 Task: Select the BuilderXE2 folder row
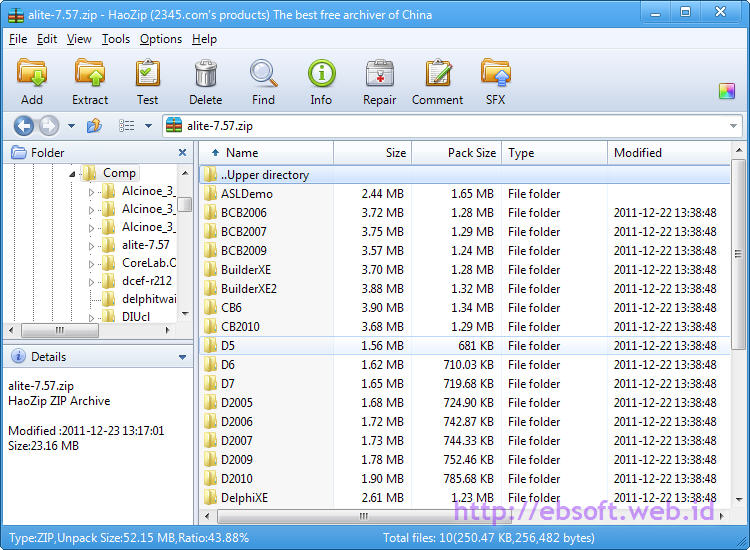[465, 289]
